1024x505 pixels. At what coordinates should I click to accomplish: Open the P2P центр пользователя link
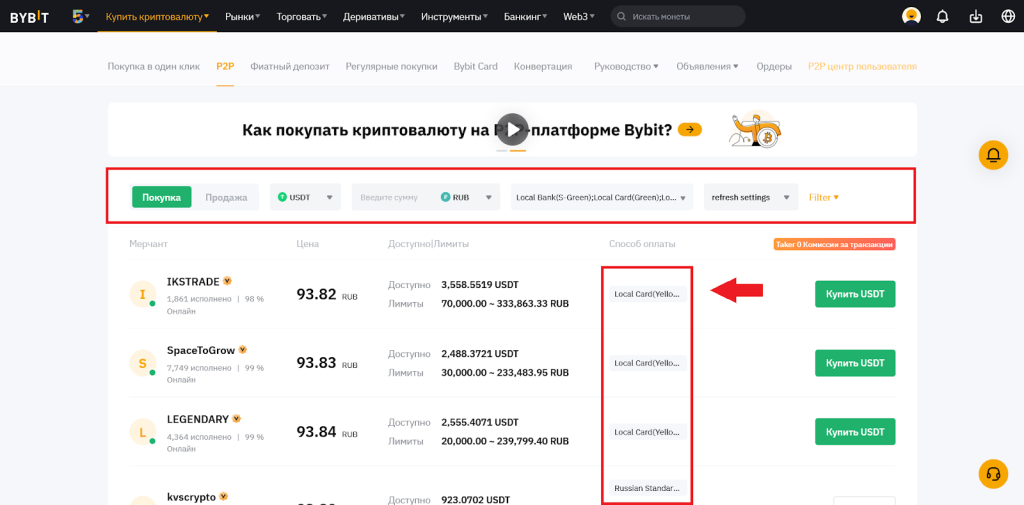[x=862, y=66]
